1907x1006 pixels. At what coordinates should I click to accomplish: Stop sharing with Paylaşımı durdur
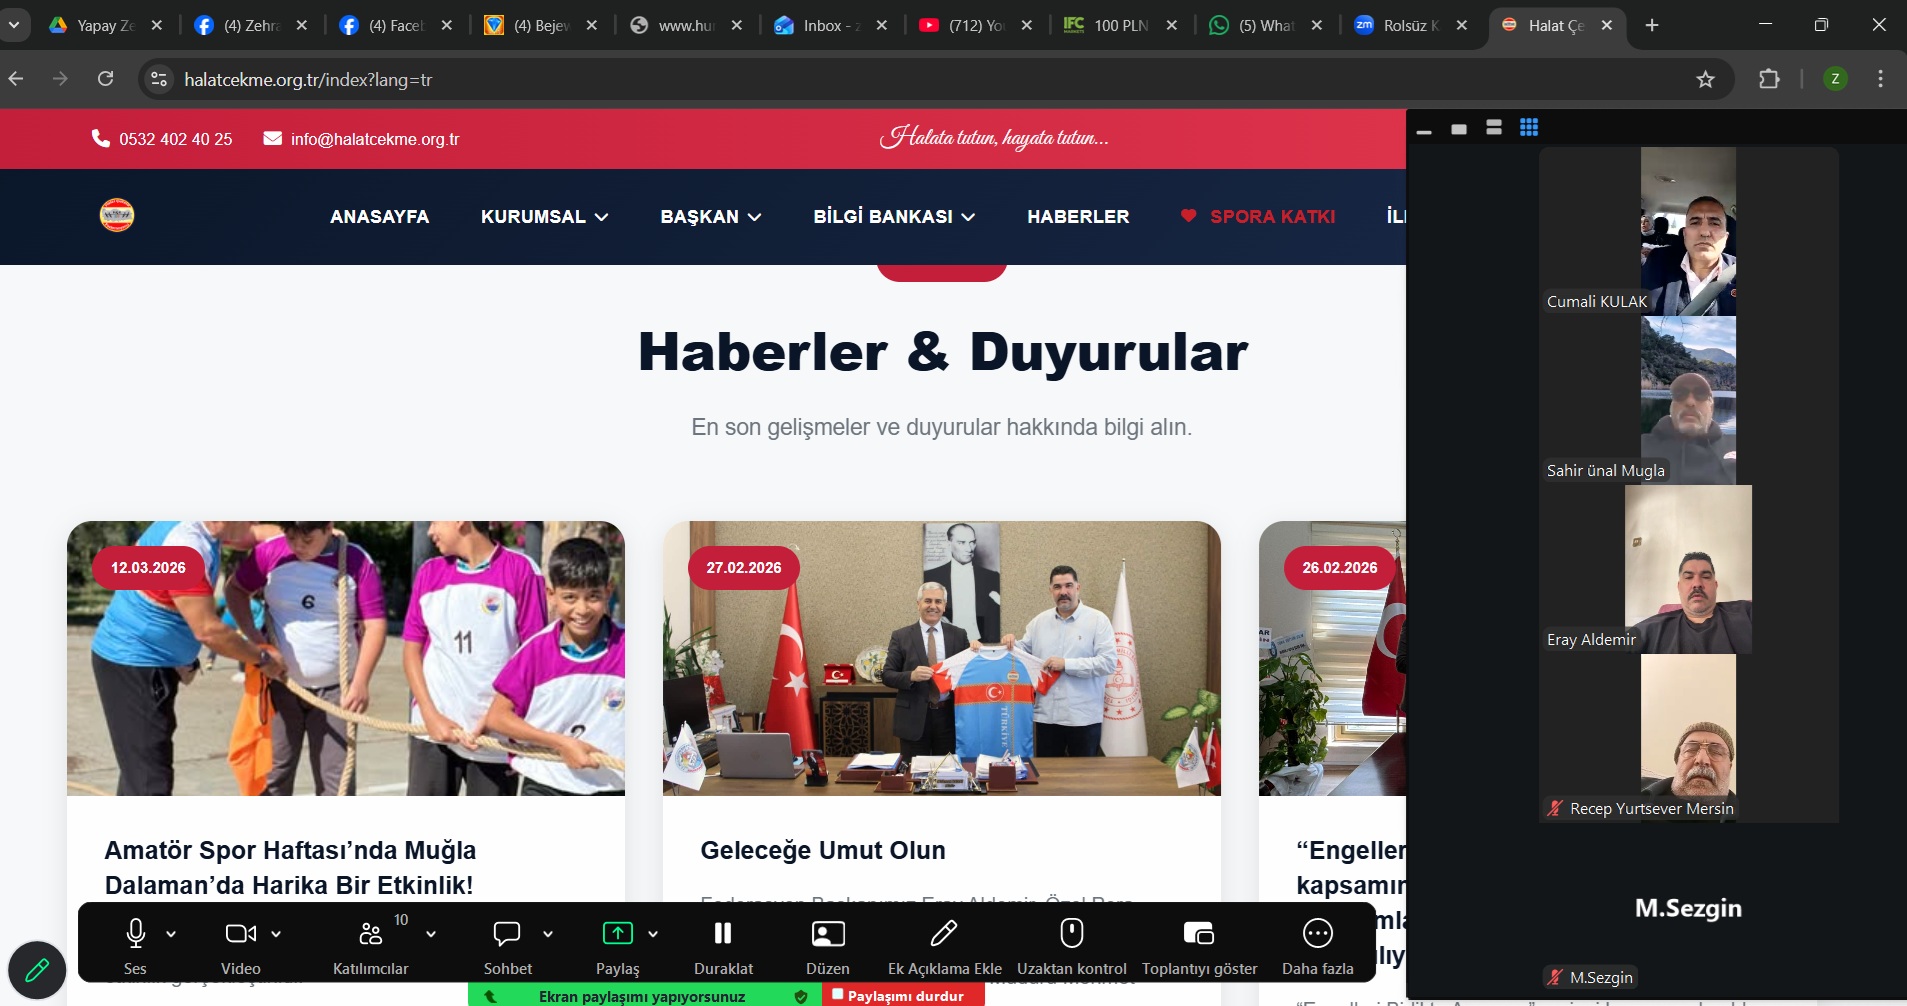point(903,996)
